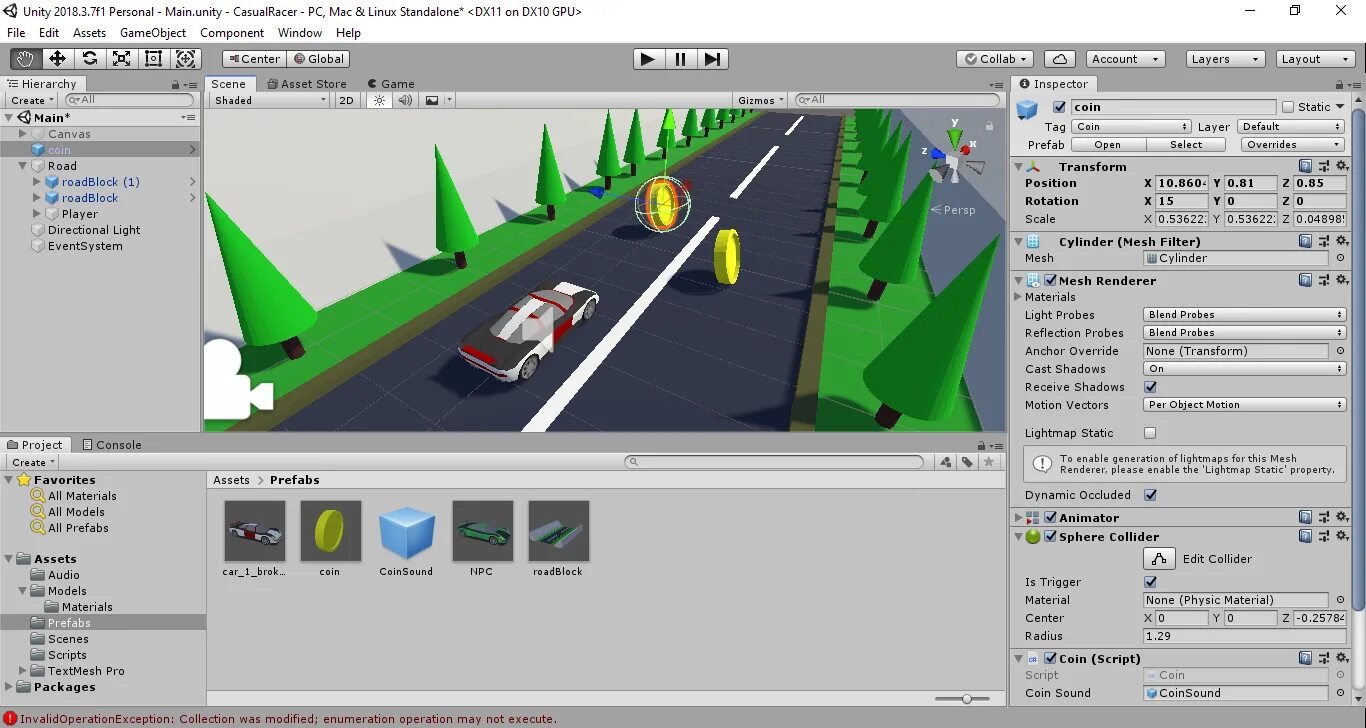1366x728 pixels.
Task: Select the Rect transform tool
Action: coord(153,59)
